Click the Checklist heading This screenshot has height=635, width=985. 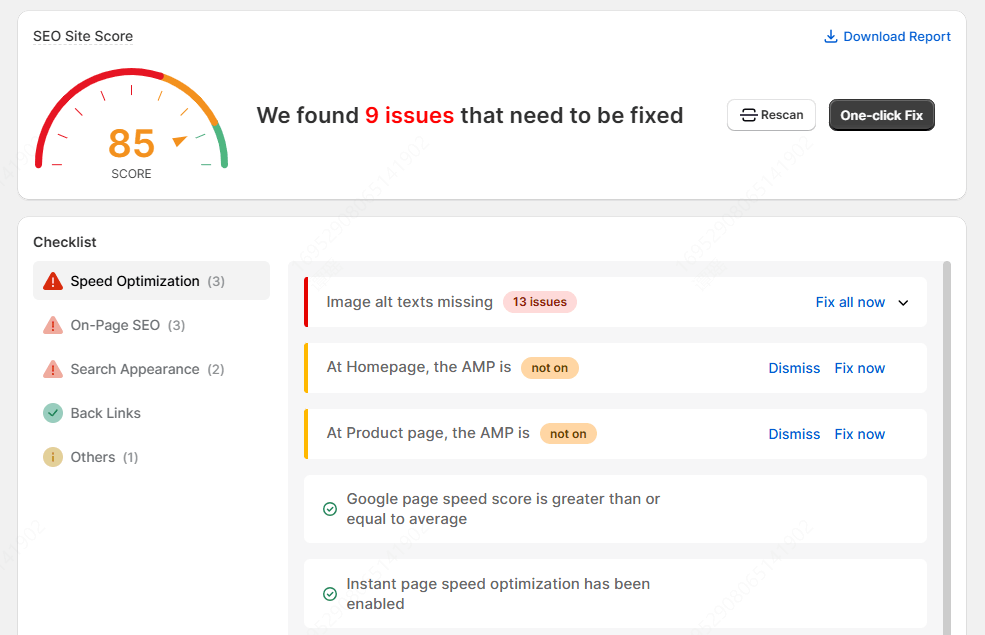click(x=65, y=242)
